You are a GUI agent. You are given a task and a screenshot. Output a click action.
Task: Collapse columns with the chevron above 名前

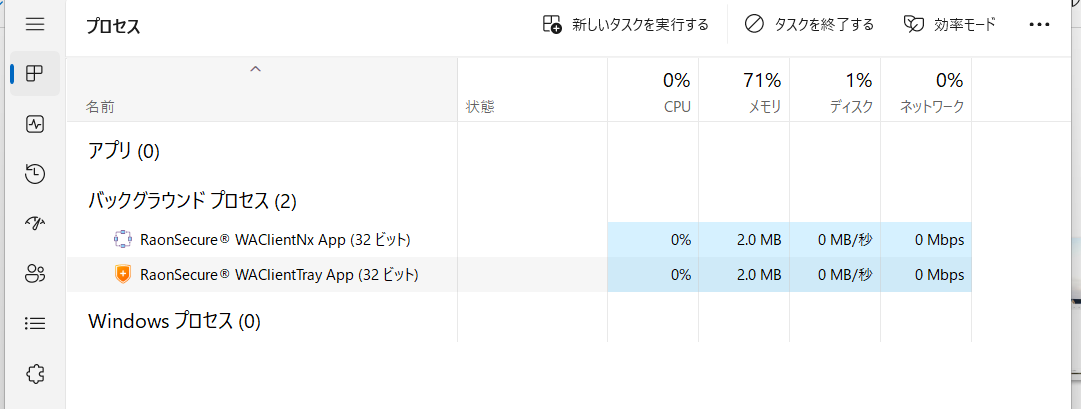(x=255, y=69)
